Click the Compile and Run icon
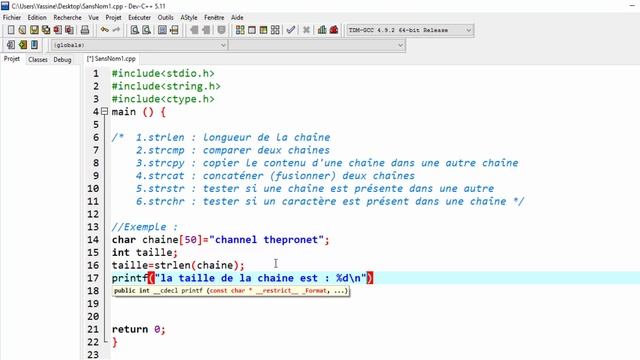 point(264,30)
